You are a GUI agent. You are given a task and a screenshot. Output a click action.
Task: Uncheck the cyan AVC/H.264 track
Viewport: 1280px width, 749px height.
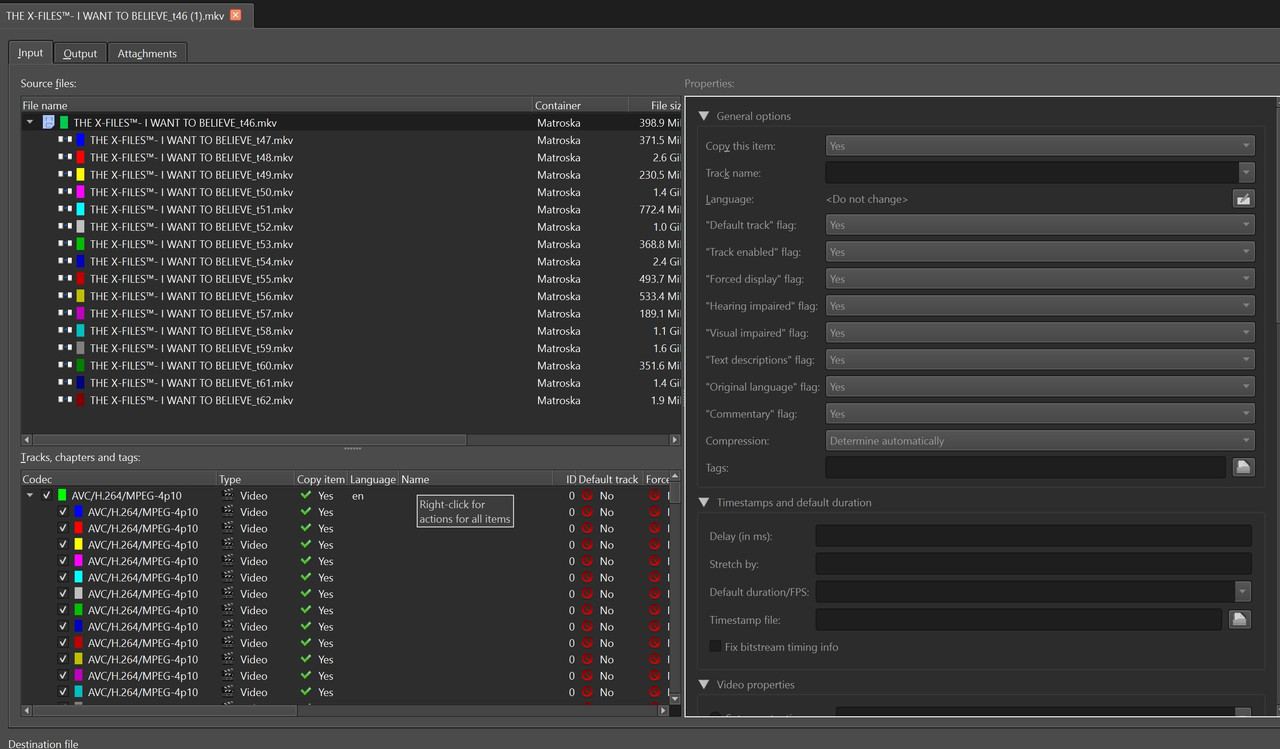tap(63, 577)
